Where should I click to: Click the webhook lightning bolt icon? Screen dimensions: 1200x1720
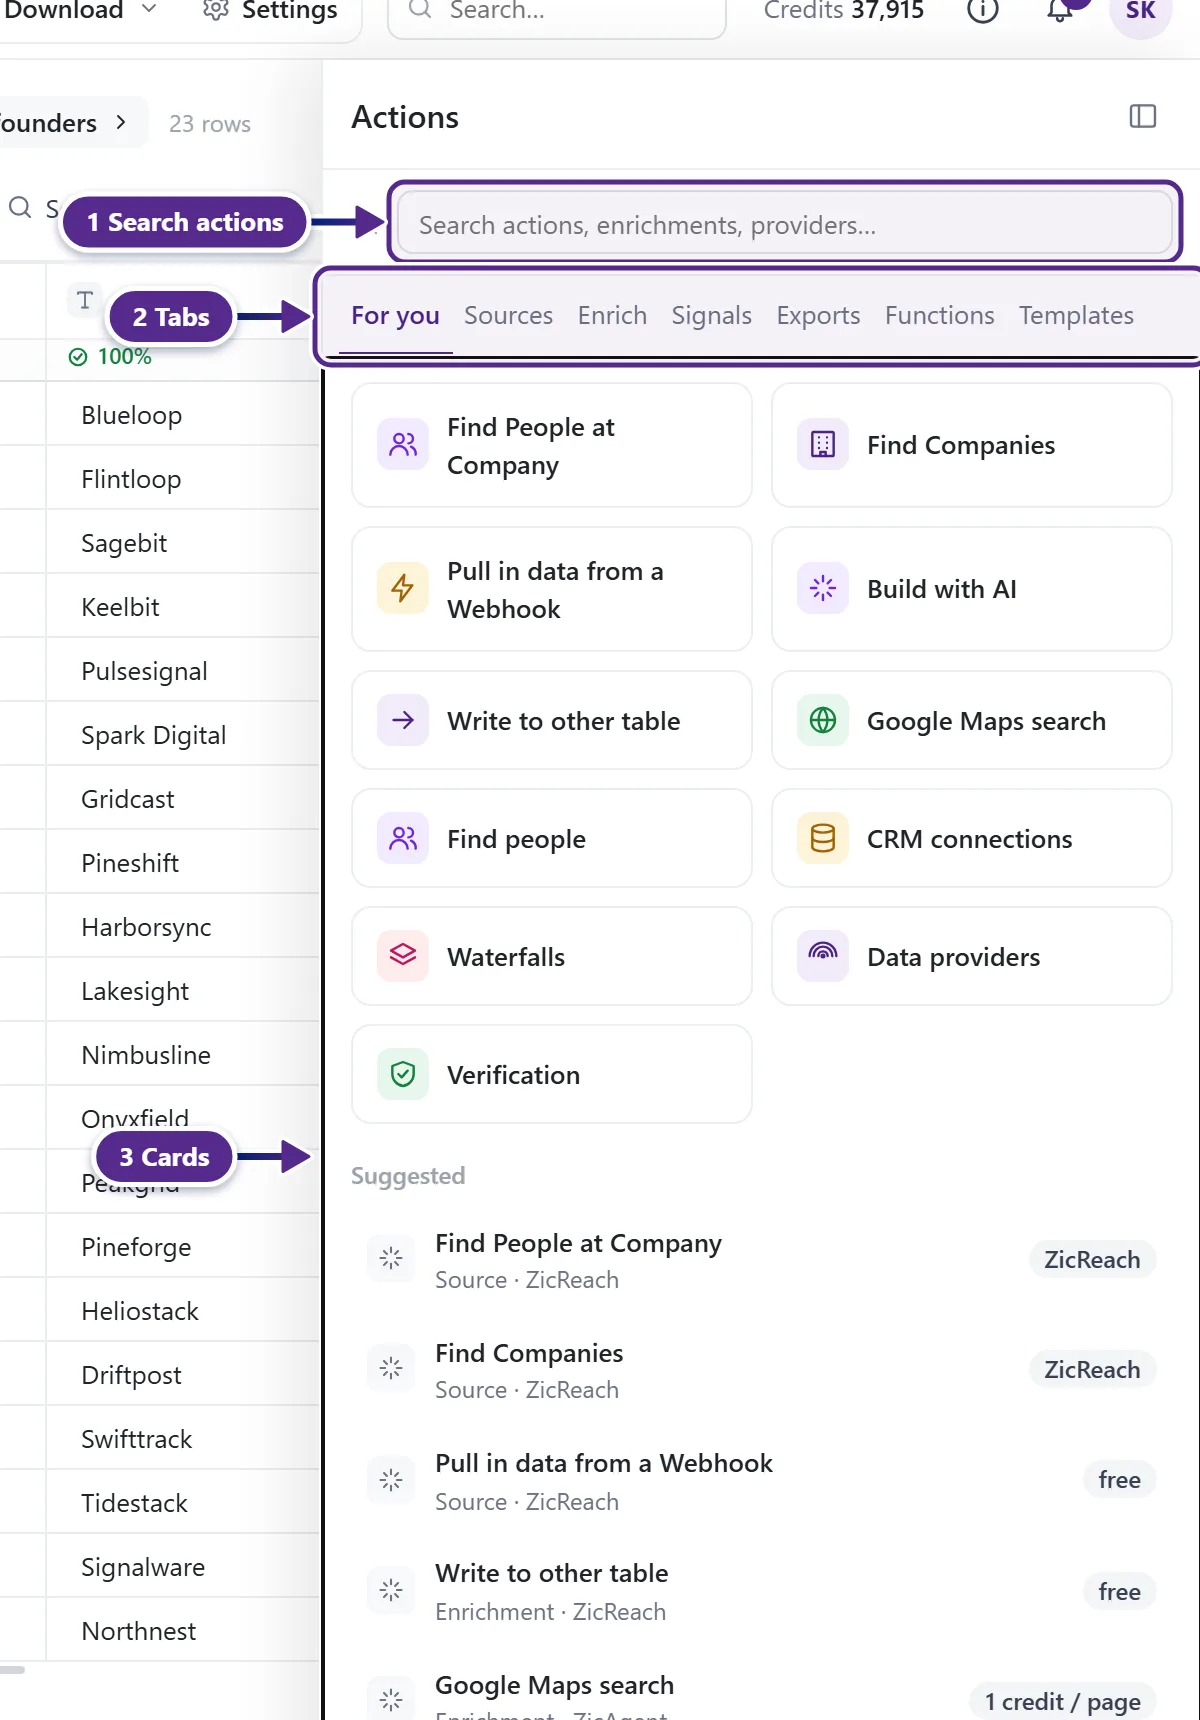(403, 588)
